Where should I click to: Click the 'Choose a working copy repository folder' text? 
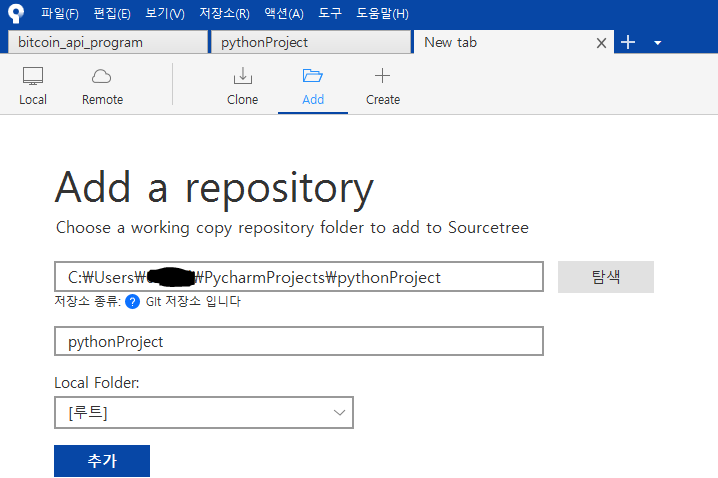coord(210,228)
